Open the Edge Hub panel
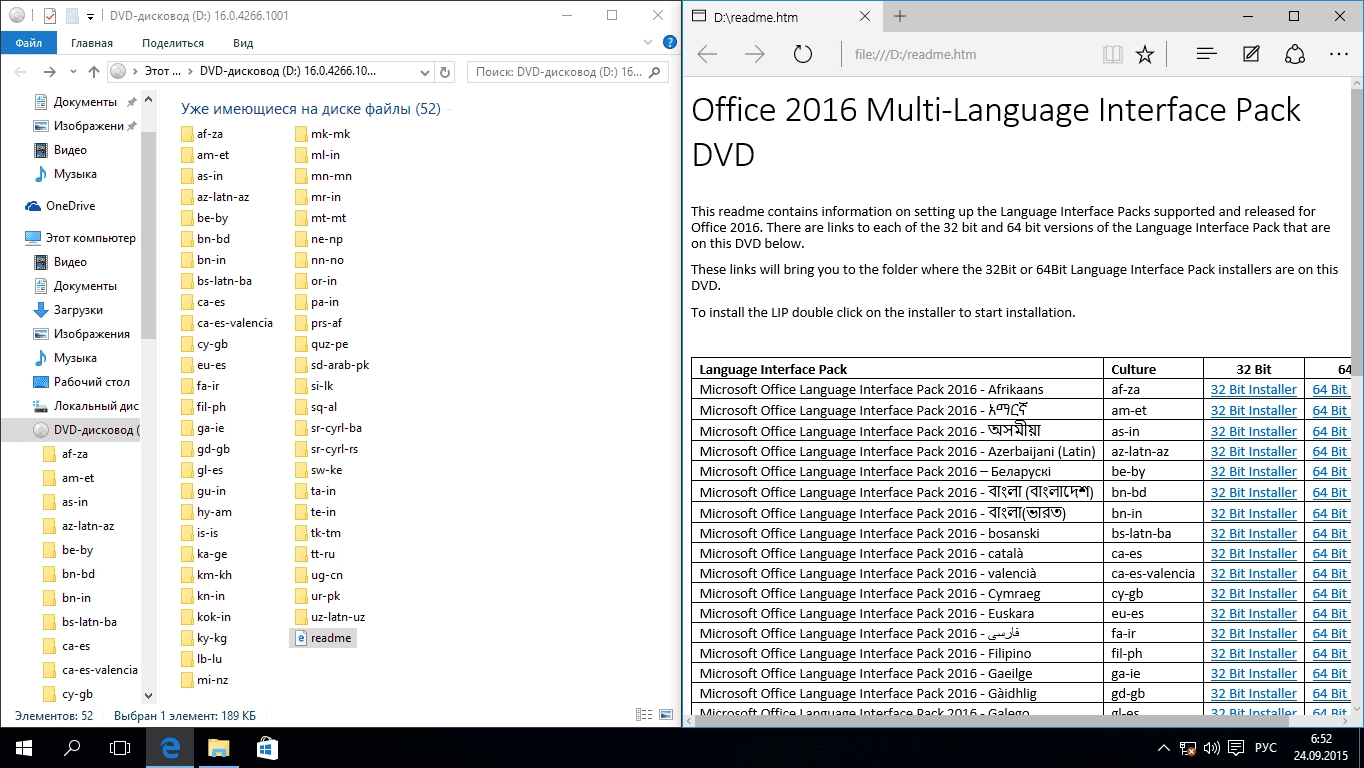This screenshot has width=1364, height=768. [1206, 54]
